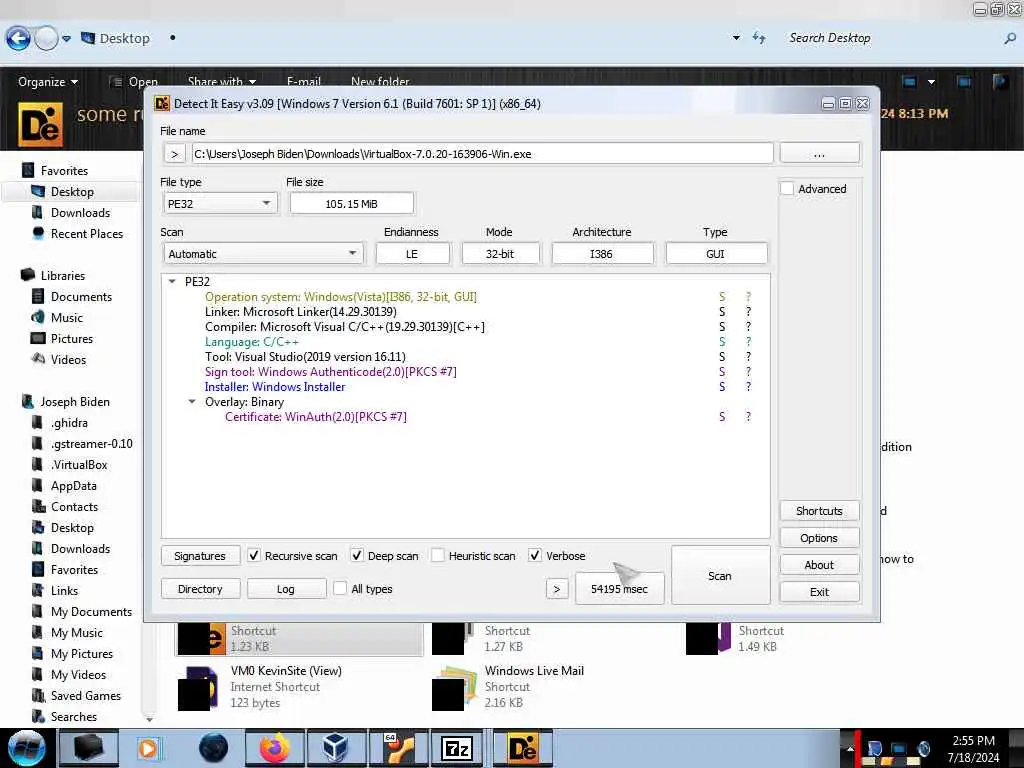
Task: Click the Libraries icon in sidebar
Action: (27, 275)
